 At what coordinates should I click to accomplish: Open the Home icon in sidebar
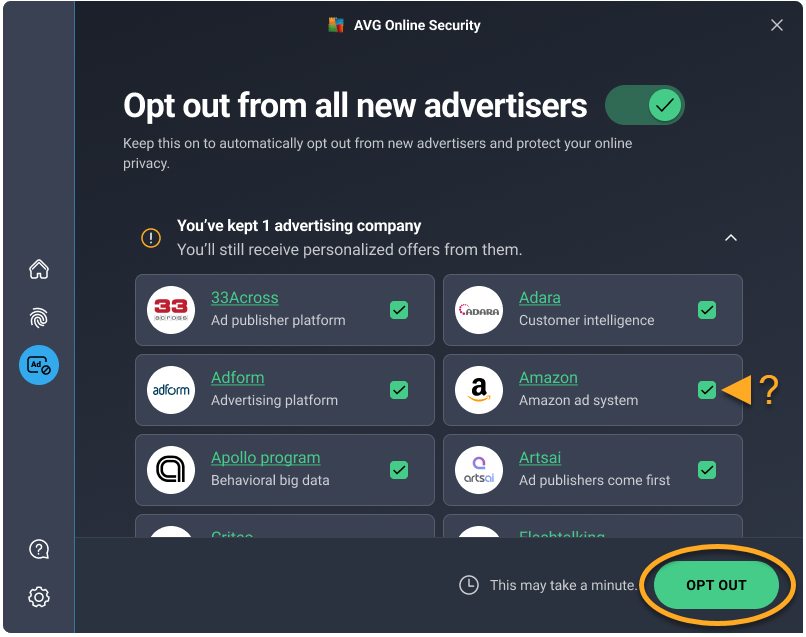[x=39, y=269]
